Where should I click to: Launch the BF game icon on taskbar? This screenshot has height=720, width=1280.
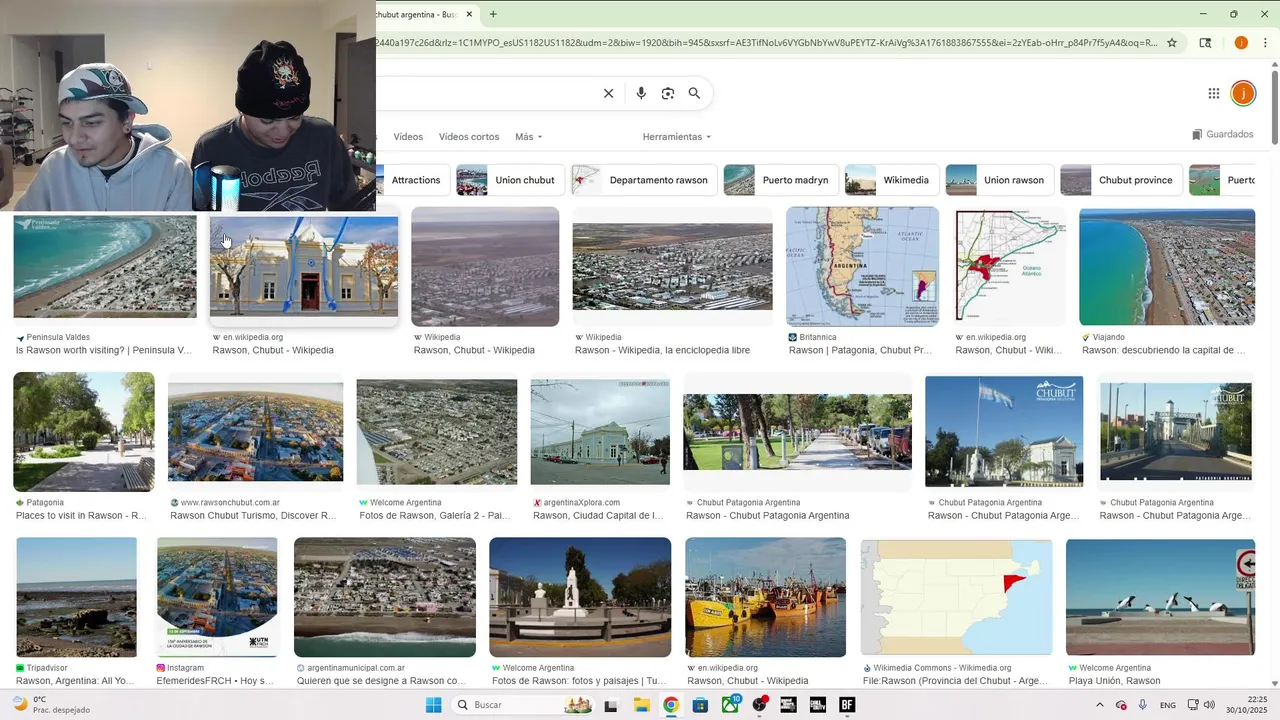(x=847, y=705)
